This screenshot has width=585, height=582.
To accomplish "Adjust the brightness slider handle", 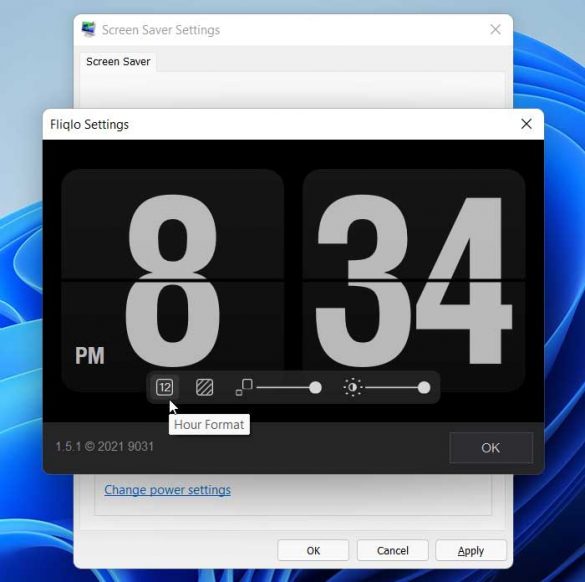I will tap(424, 388).
